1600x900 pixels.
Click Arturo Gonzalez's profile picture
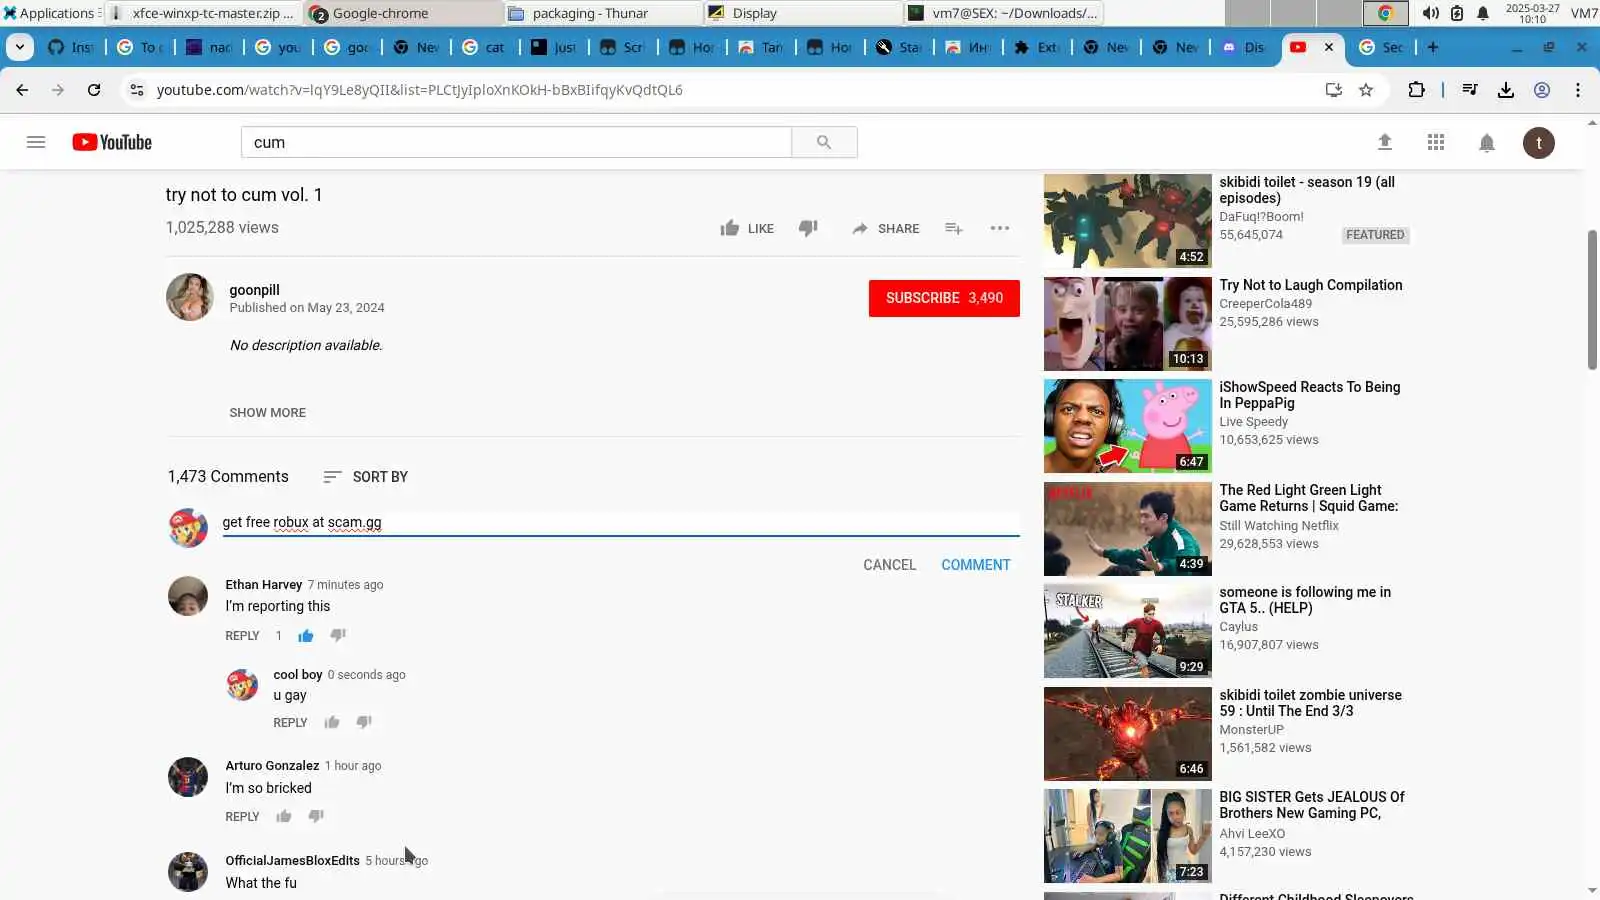point(188,777)
